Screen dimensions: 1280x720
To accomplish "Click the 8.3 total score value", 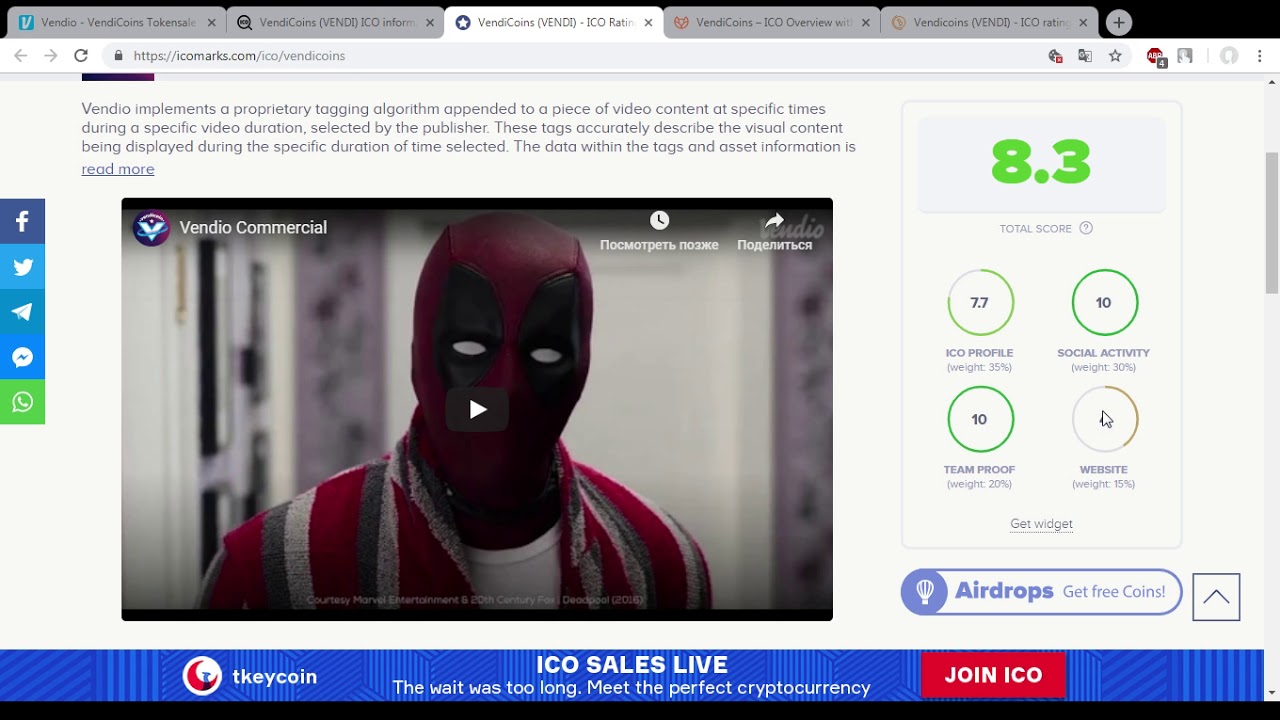I will point(1041,162).
